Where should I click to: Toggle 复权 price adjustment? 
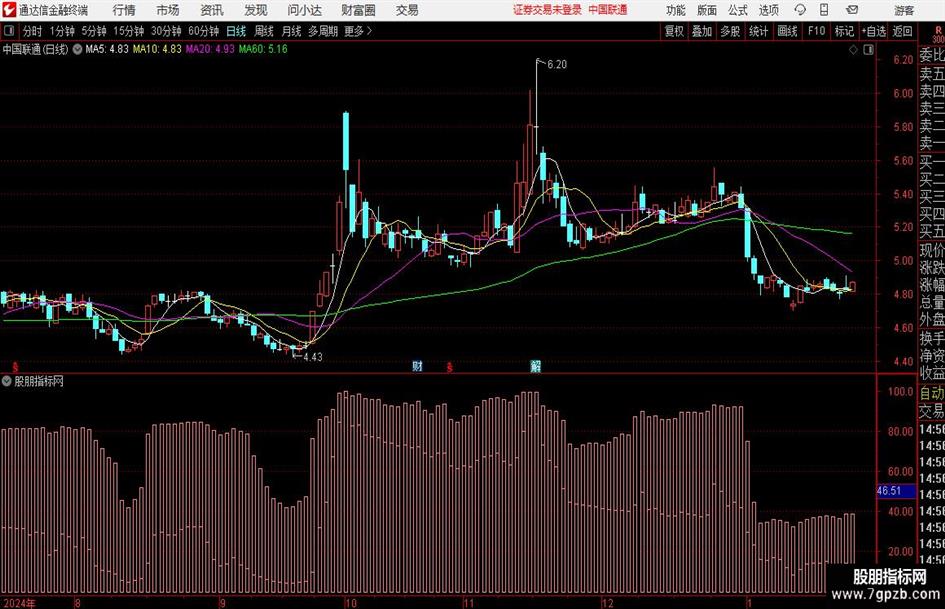click(674, 31)
